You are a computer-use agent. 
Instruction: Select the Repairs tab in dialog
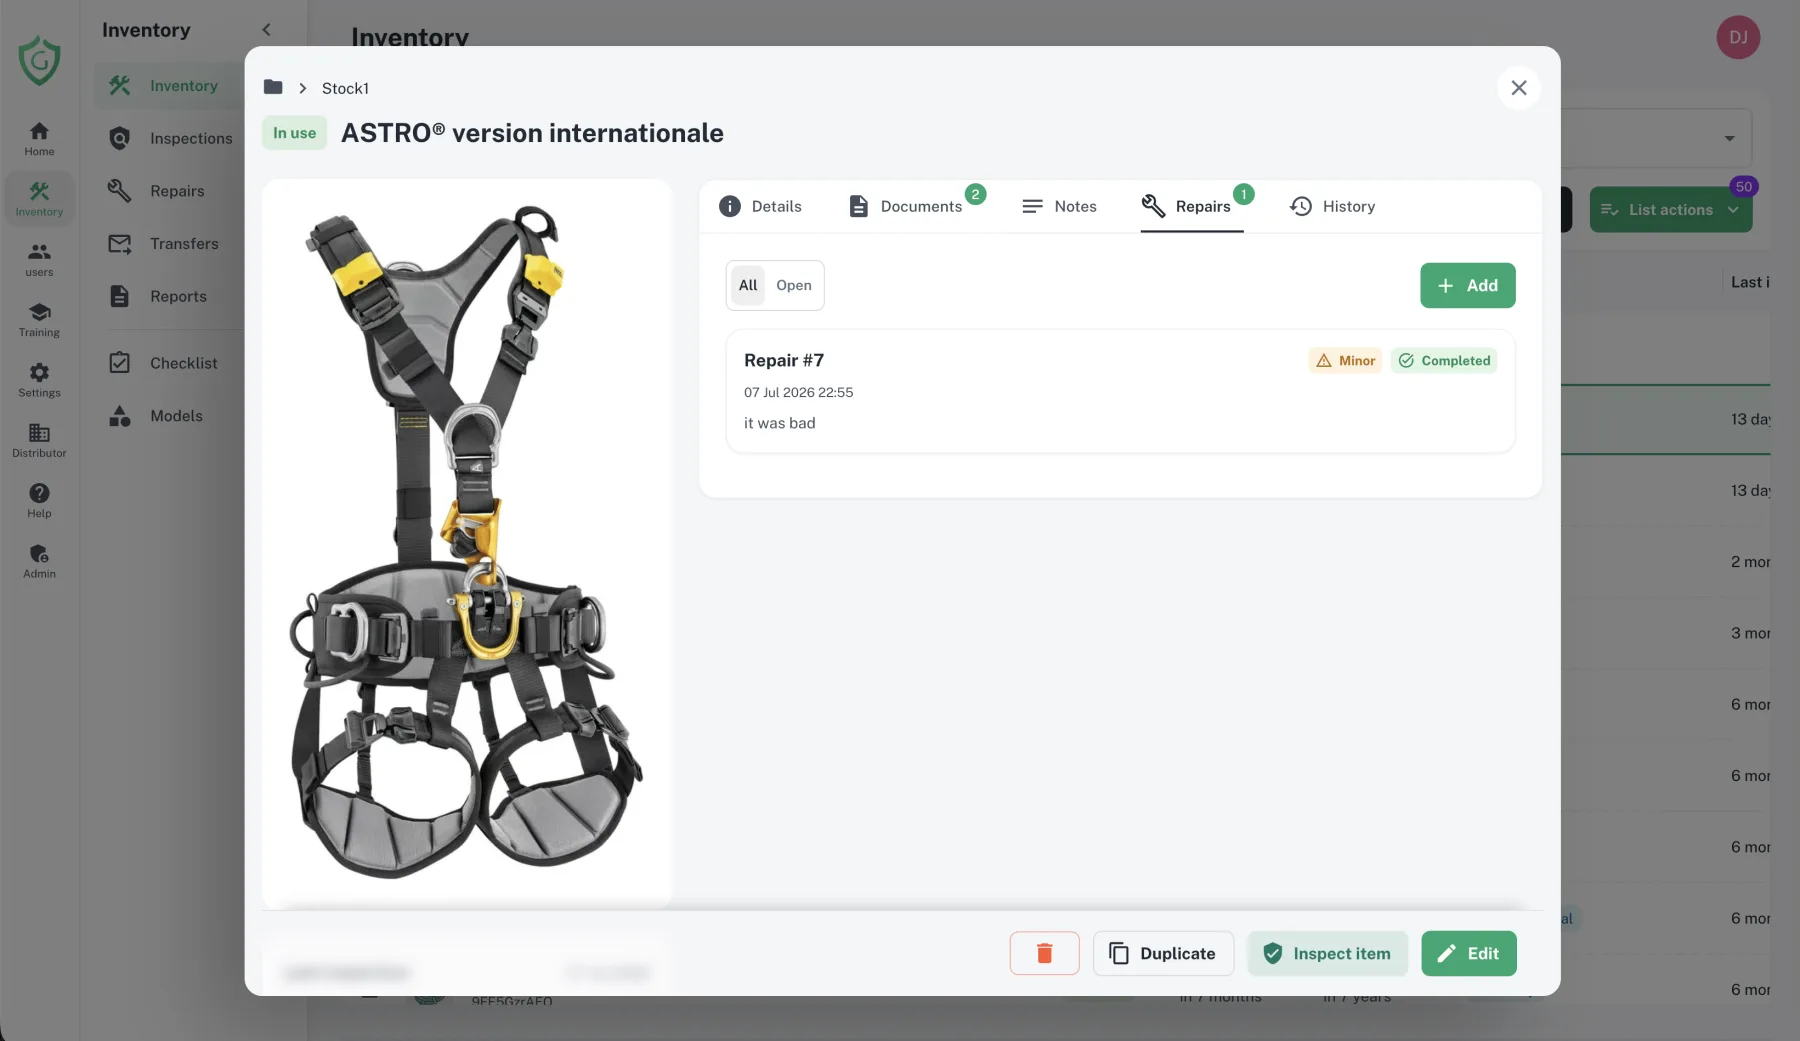click(1192, 206)
